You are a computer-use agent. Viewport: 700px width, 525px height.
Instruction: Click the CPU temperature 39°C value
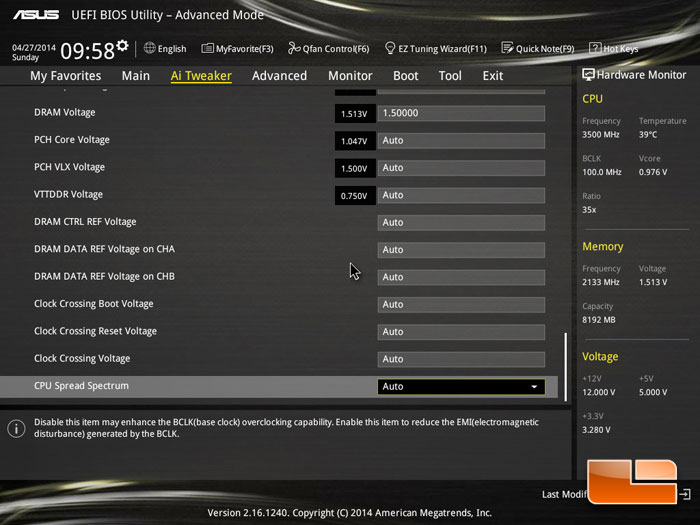[648, 134]
